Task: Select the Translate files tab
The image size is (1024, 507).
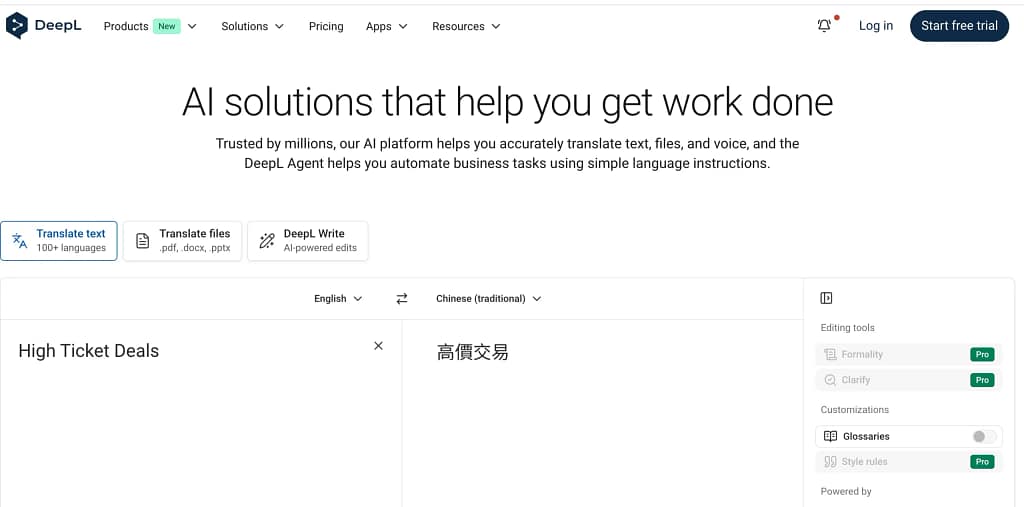Action: coord(182,241)
